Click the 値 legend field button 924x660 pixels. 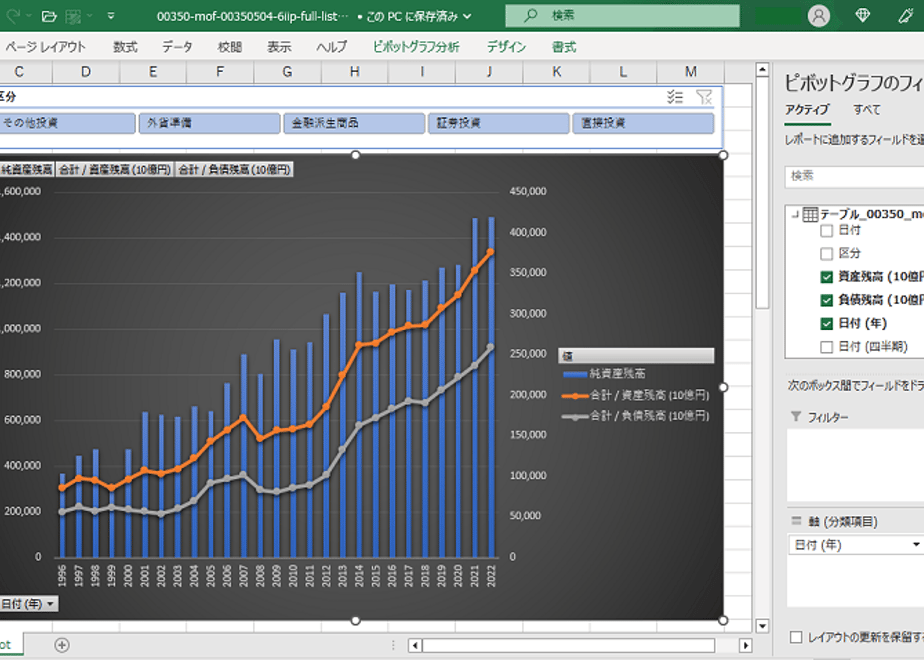click(636, 356)
